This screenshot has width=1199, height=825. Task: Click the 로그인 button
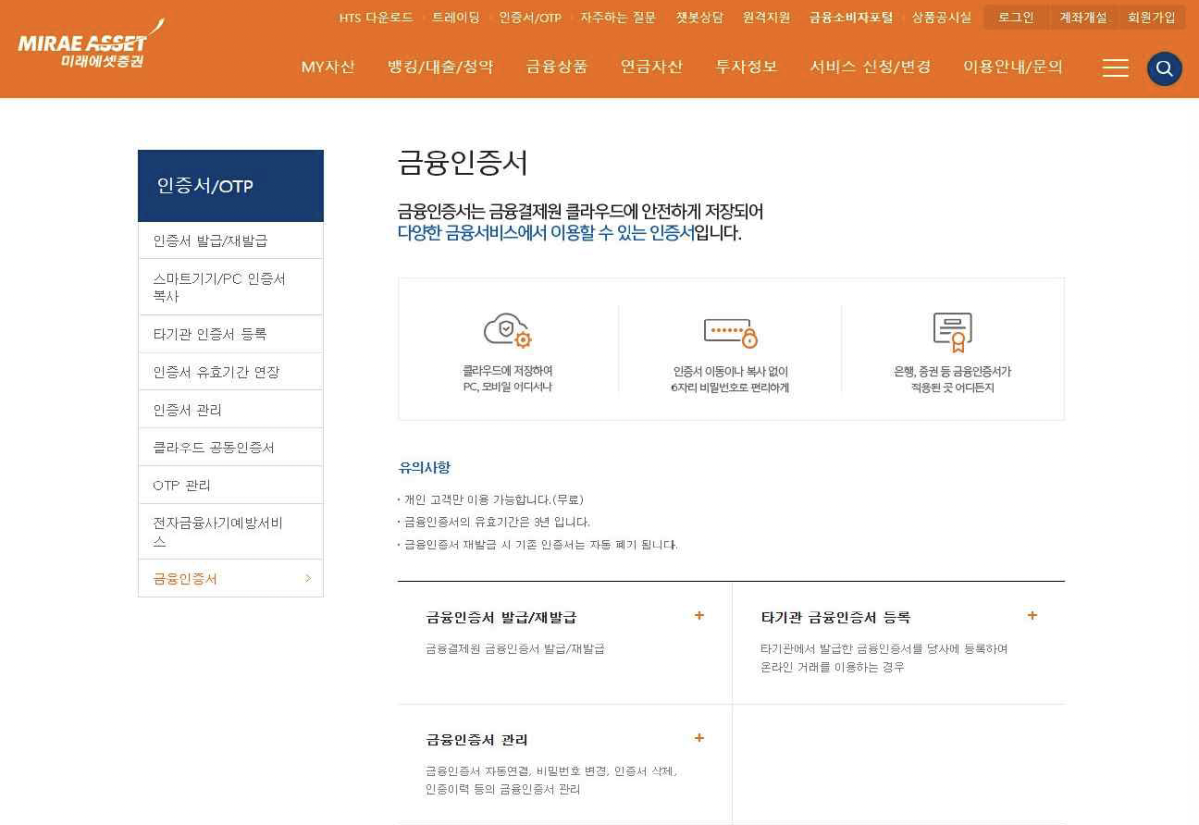coord(1013,16)
